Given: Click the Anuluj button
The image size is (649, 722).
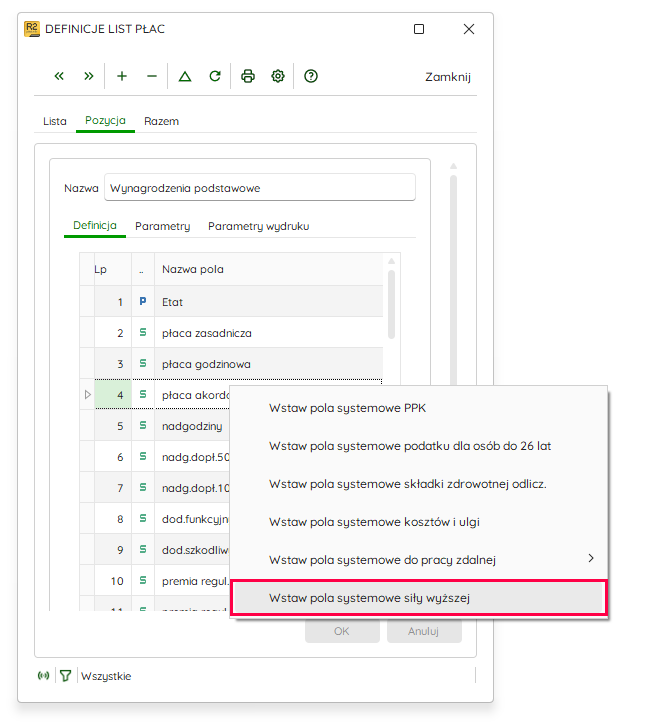Looking at the screenshot, I should click(x=424, y=631).
